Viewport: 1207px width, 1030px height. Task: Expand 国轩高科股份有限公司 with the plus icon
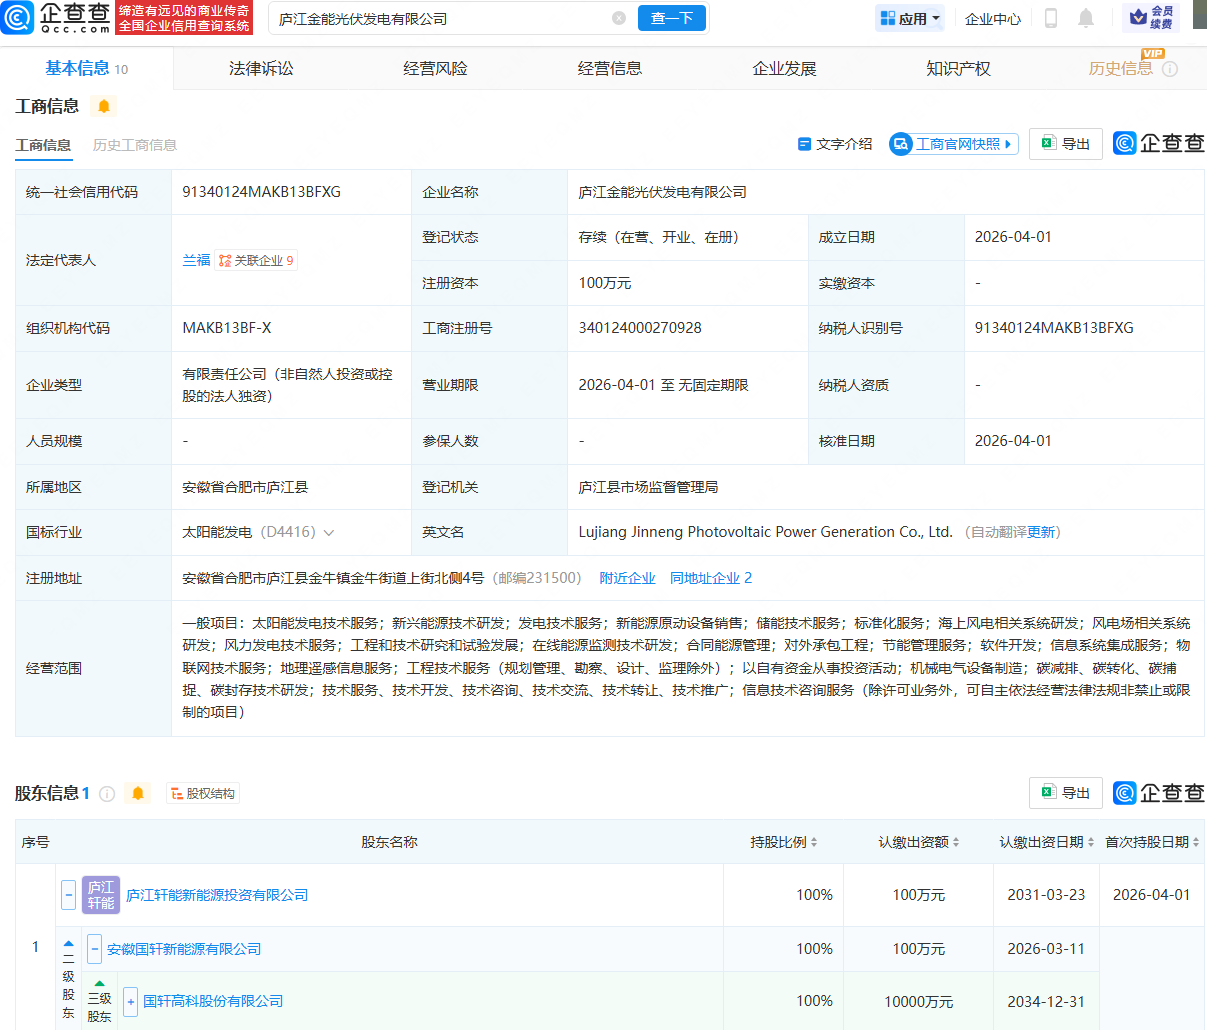(130, 1001)
